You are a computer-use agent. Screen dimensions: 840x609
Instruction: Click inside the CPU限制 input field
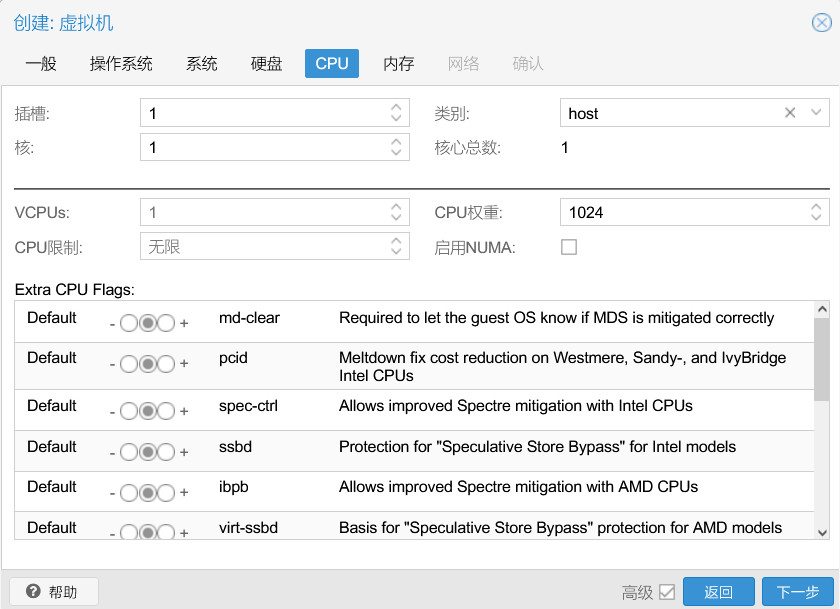tap(260, 246)
